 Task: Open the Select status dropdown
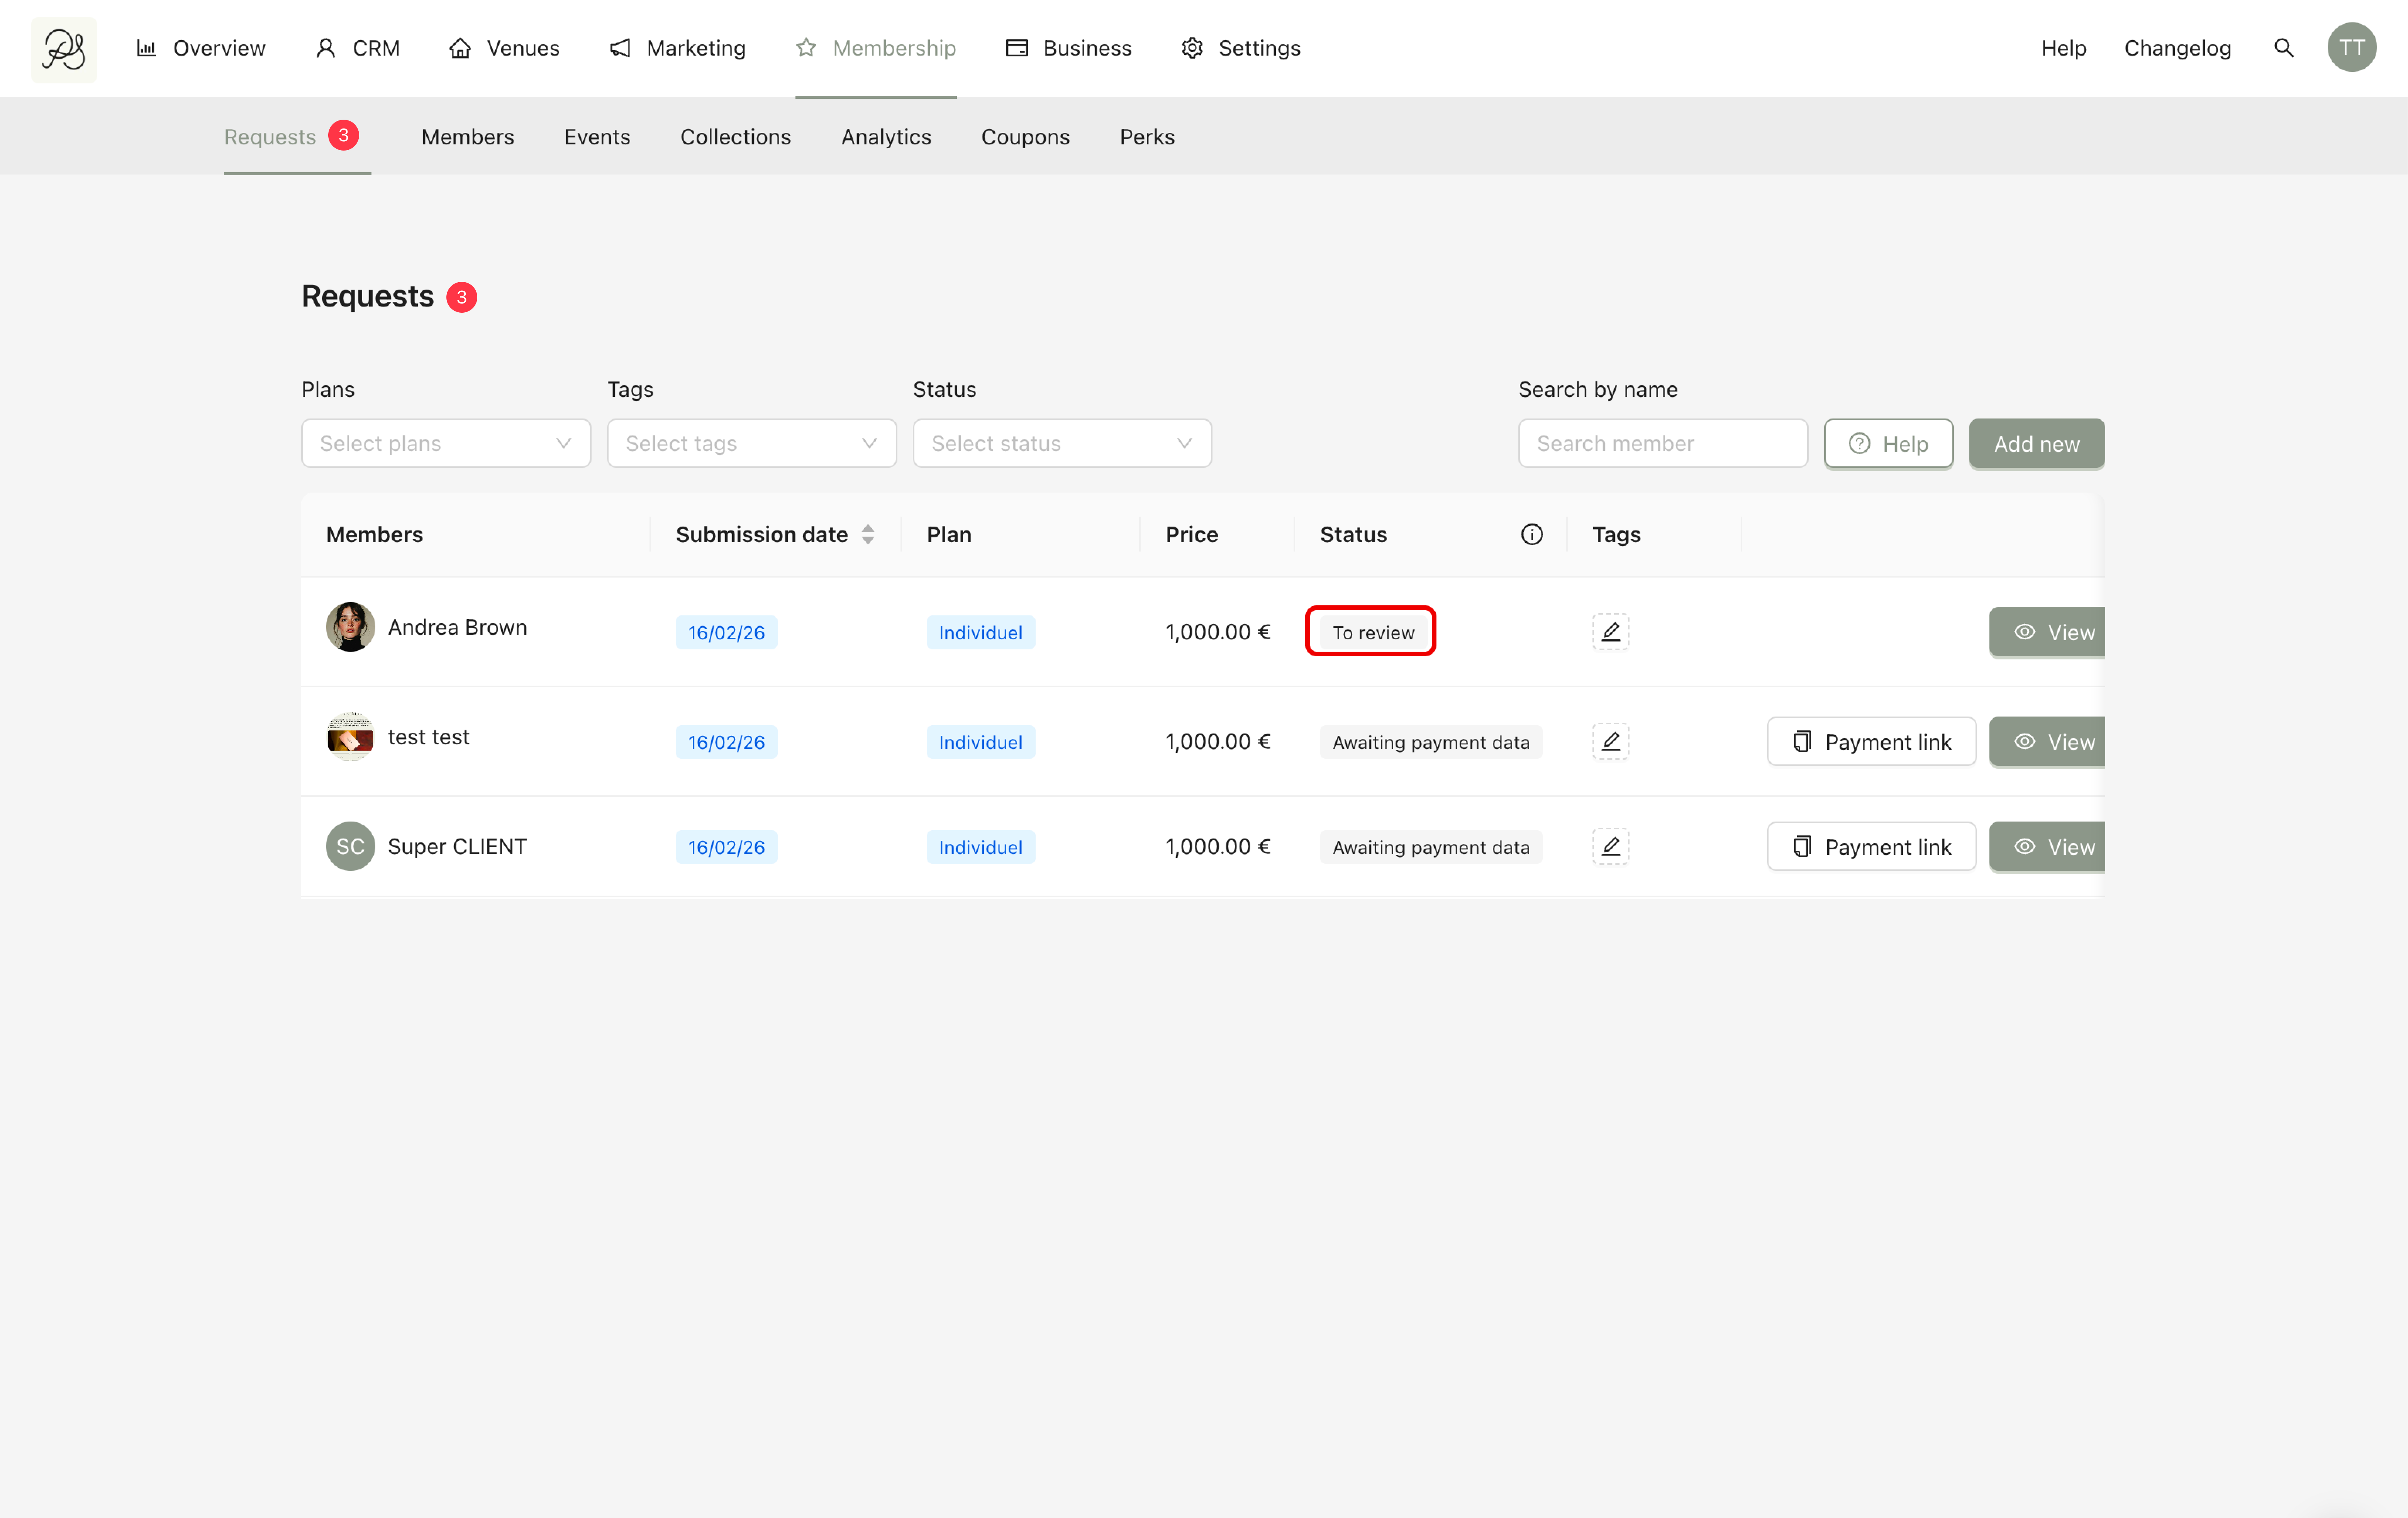[1061, 443]
